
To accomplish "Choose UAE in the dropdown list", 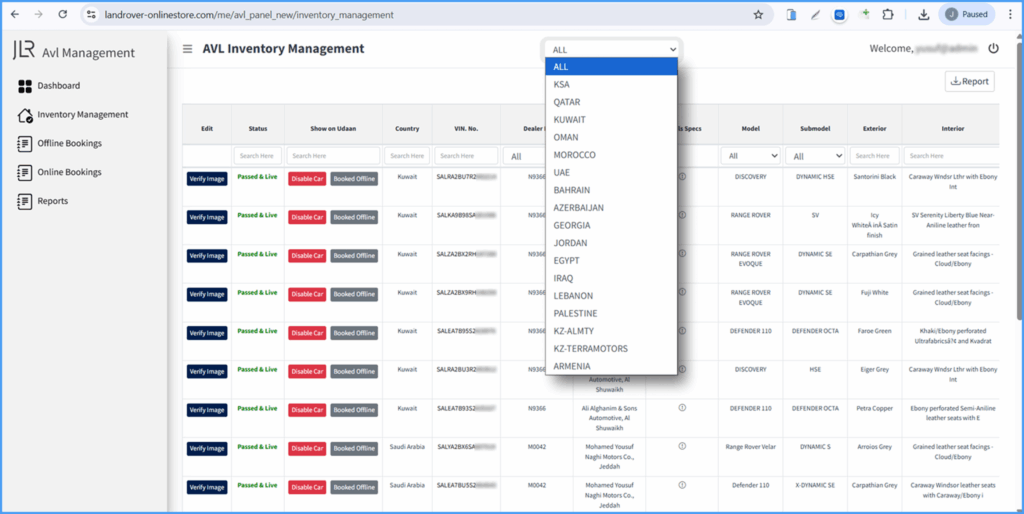I will click(562, 173).
